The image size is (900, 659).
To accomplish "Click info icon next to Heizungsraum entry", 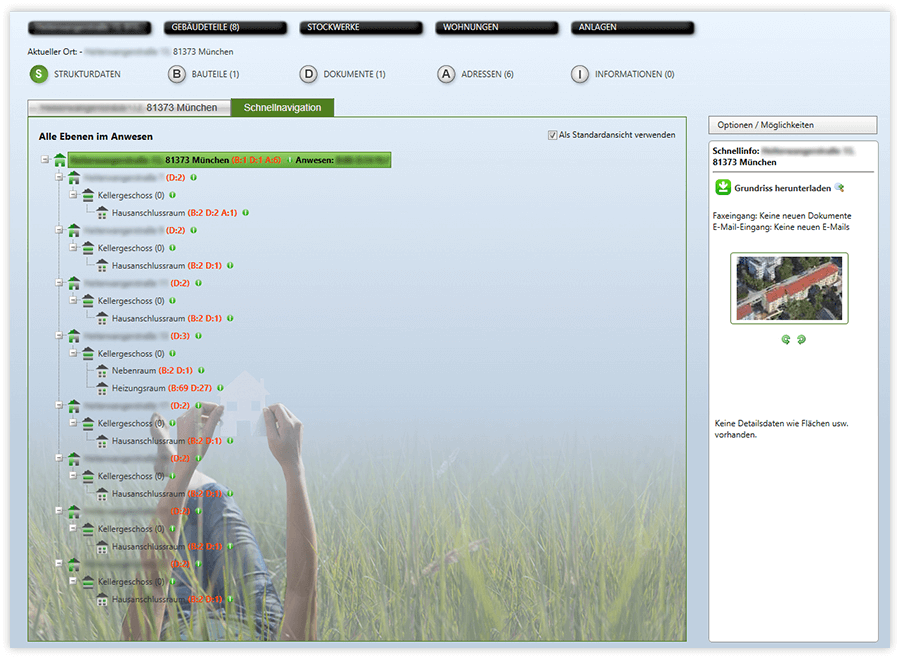I will tap(220, 388).
